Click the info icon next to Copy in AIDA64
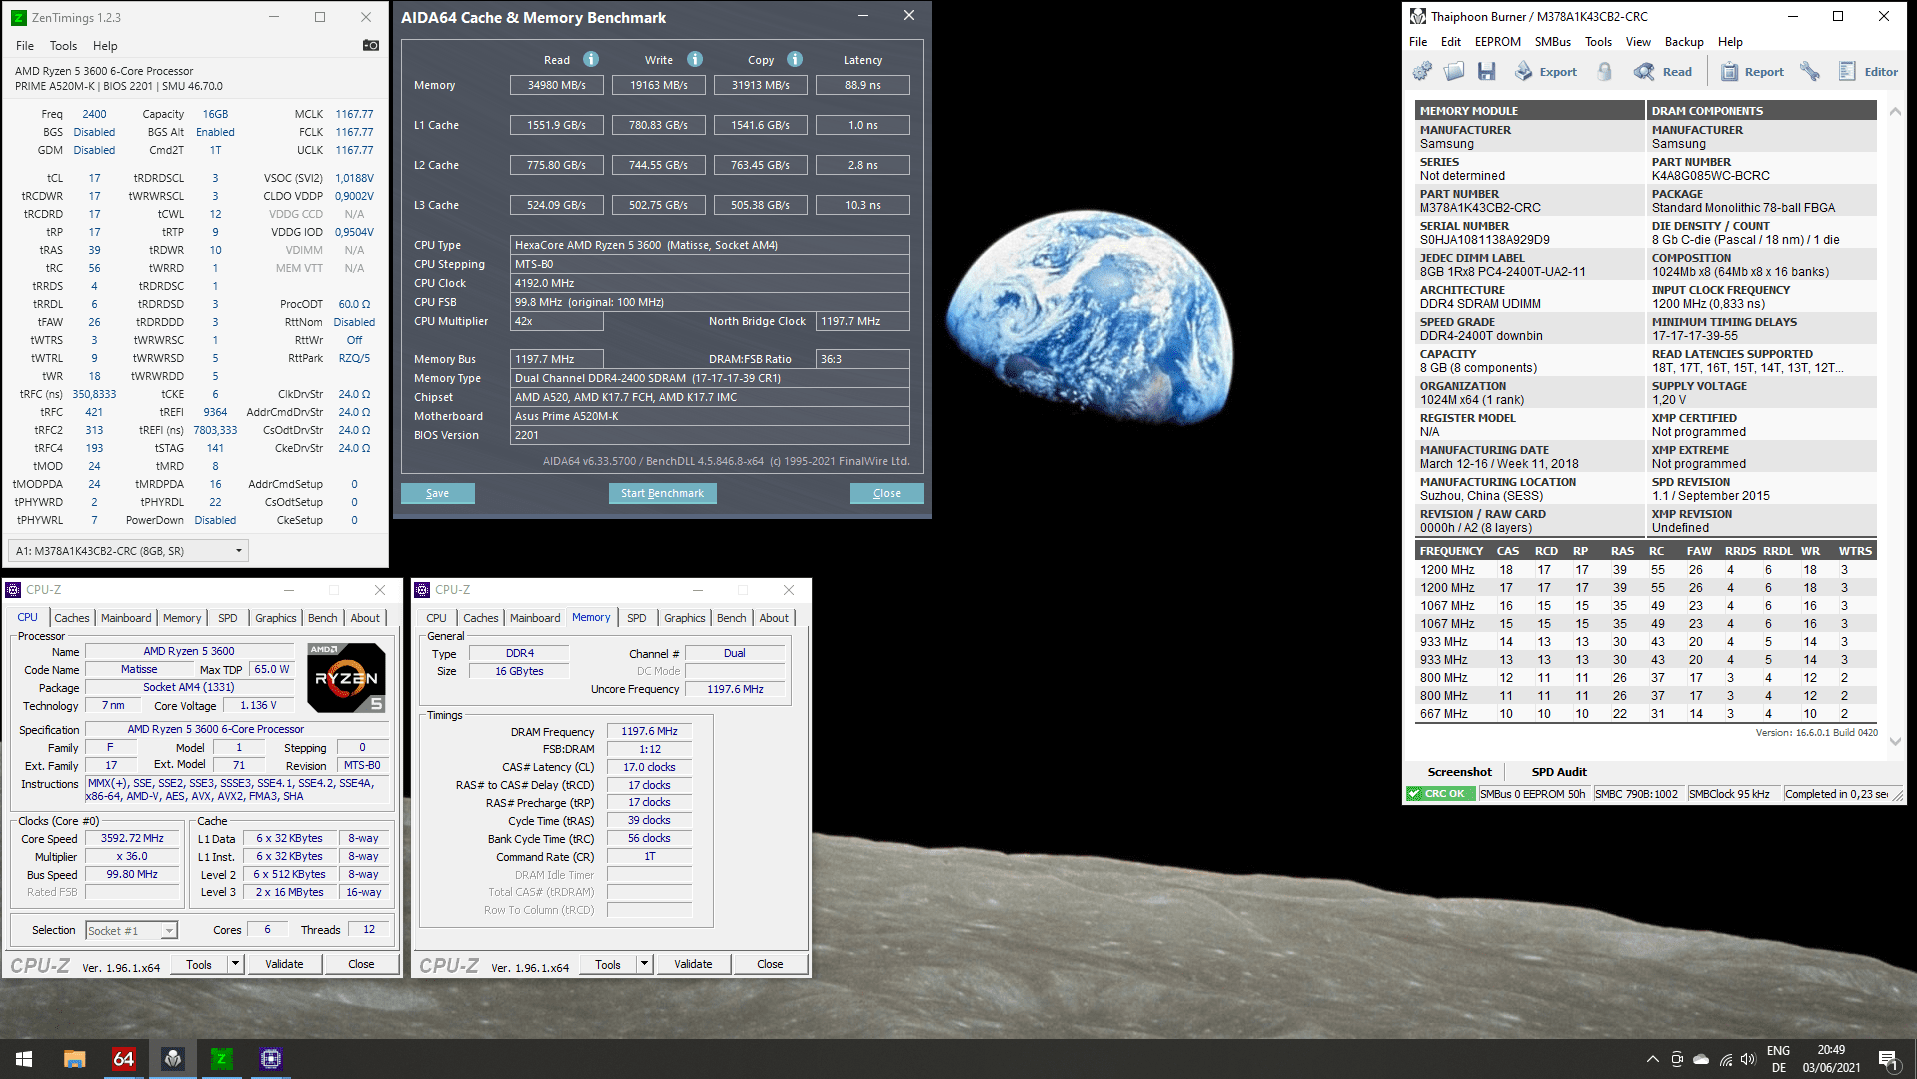This screenshot has height=1079, width=1917. [795, 59]
